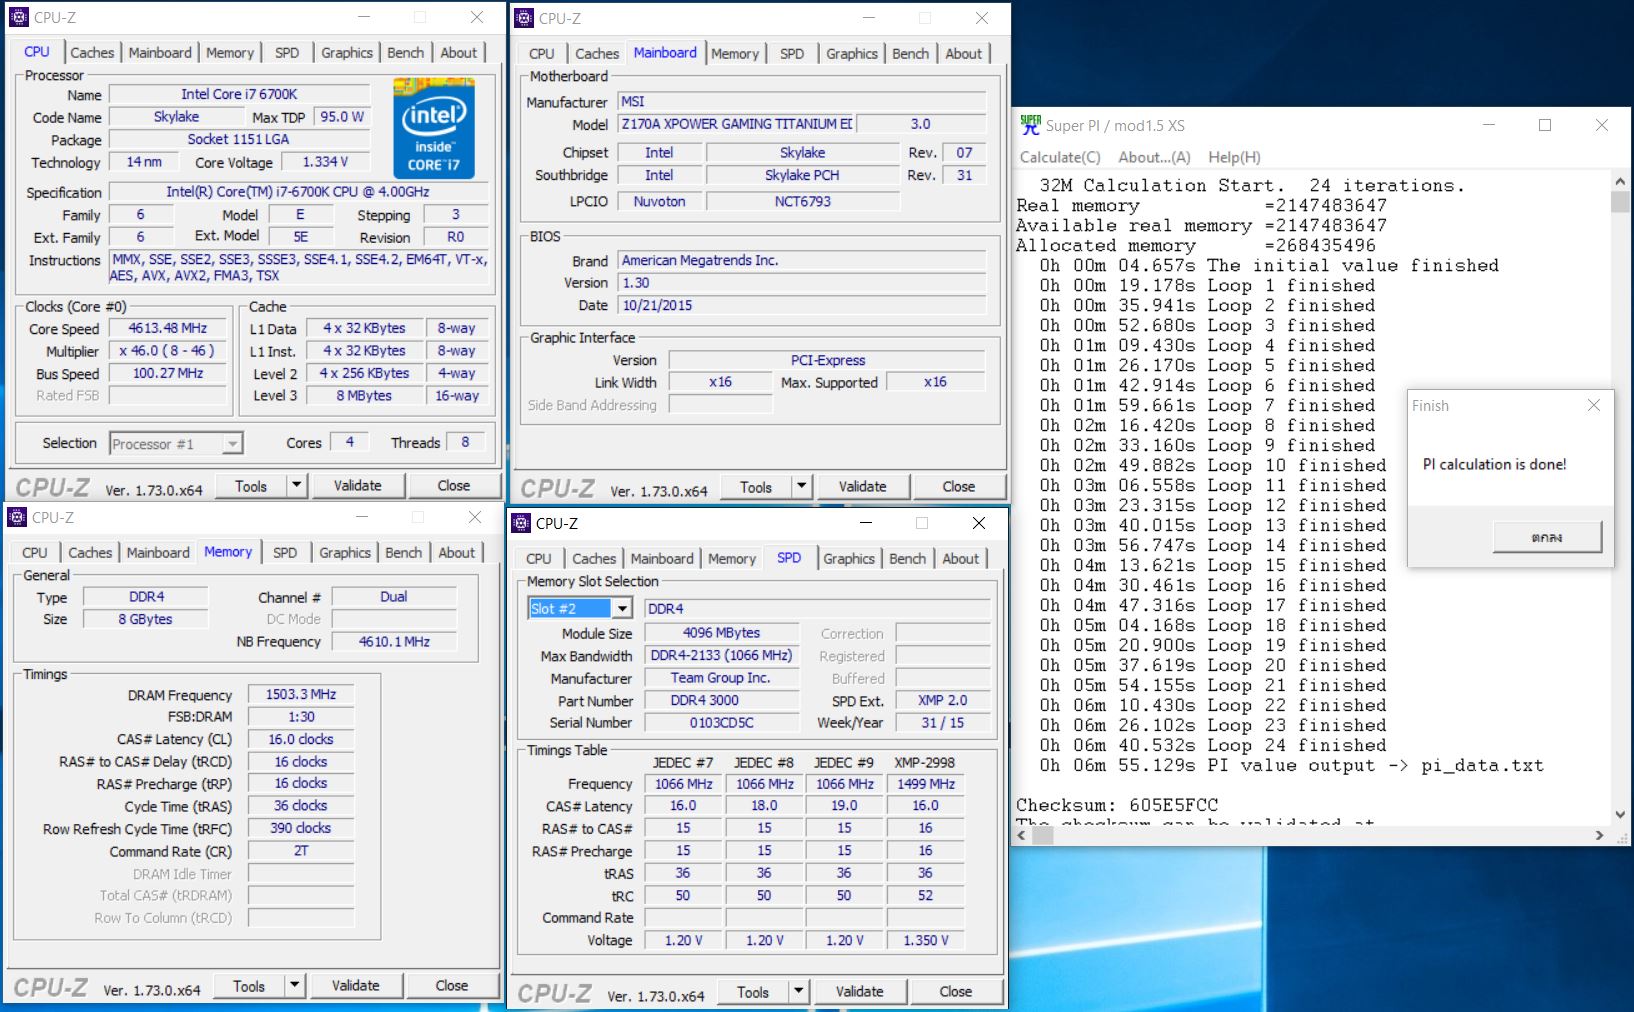The height and width of the screenshot is (1012, 1634).
Task: Click the NB Frequency 4610.1 MHz value
Action: [394, 641]
